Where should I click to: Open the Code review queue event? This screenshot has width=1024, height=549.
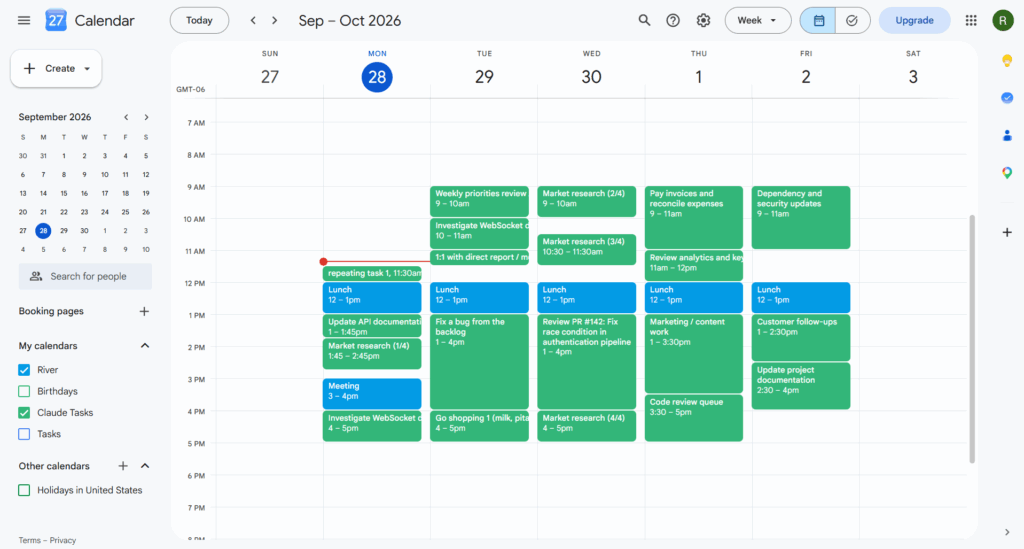pos(694,418)
